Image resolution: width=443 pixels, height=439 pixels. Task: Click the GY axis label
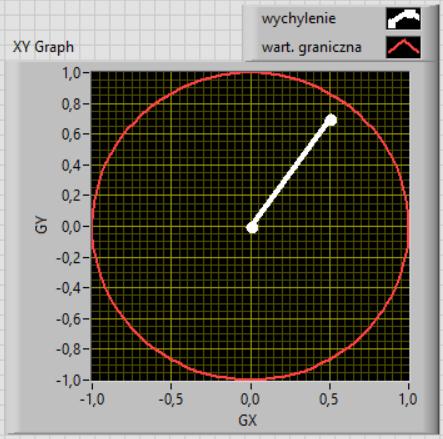pos(42,225)
